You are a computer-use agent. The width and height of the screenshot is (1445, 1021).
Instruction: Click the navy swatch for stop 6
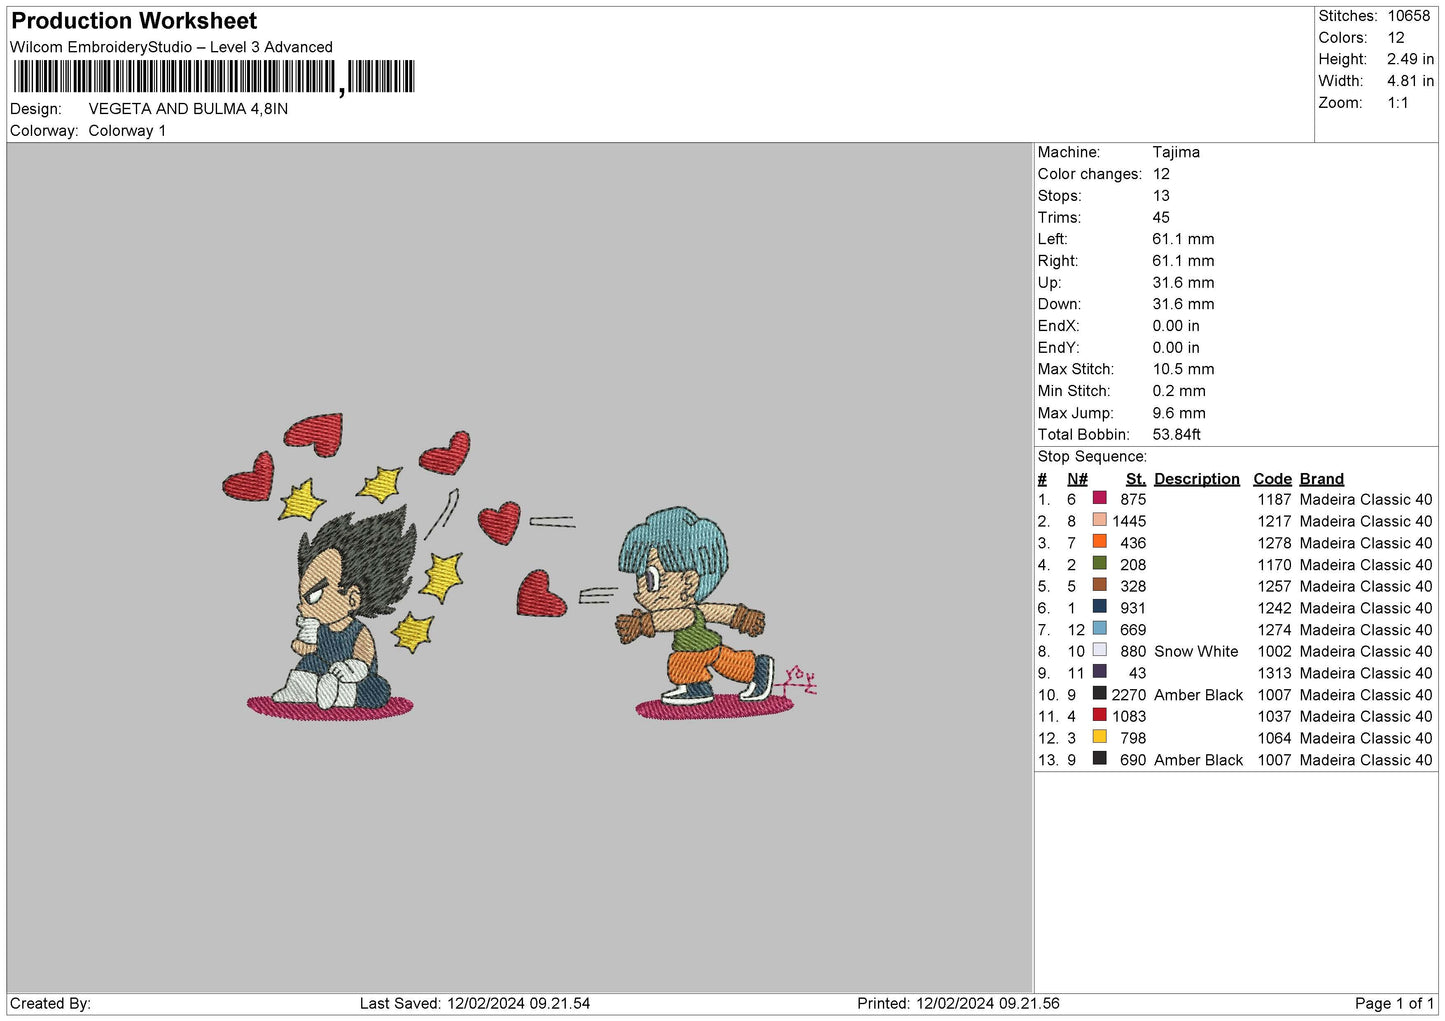pyautogui.click(x=1099, y=607)
